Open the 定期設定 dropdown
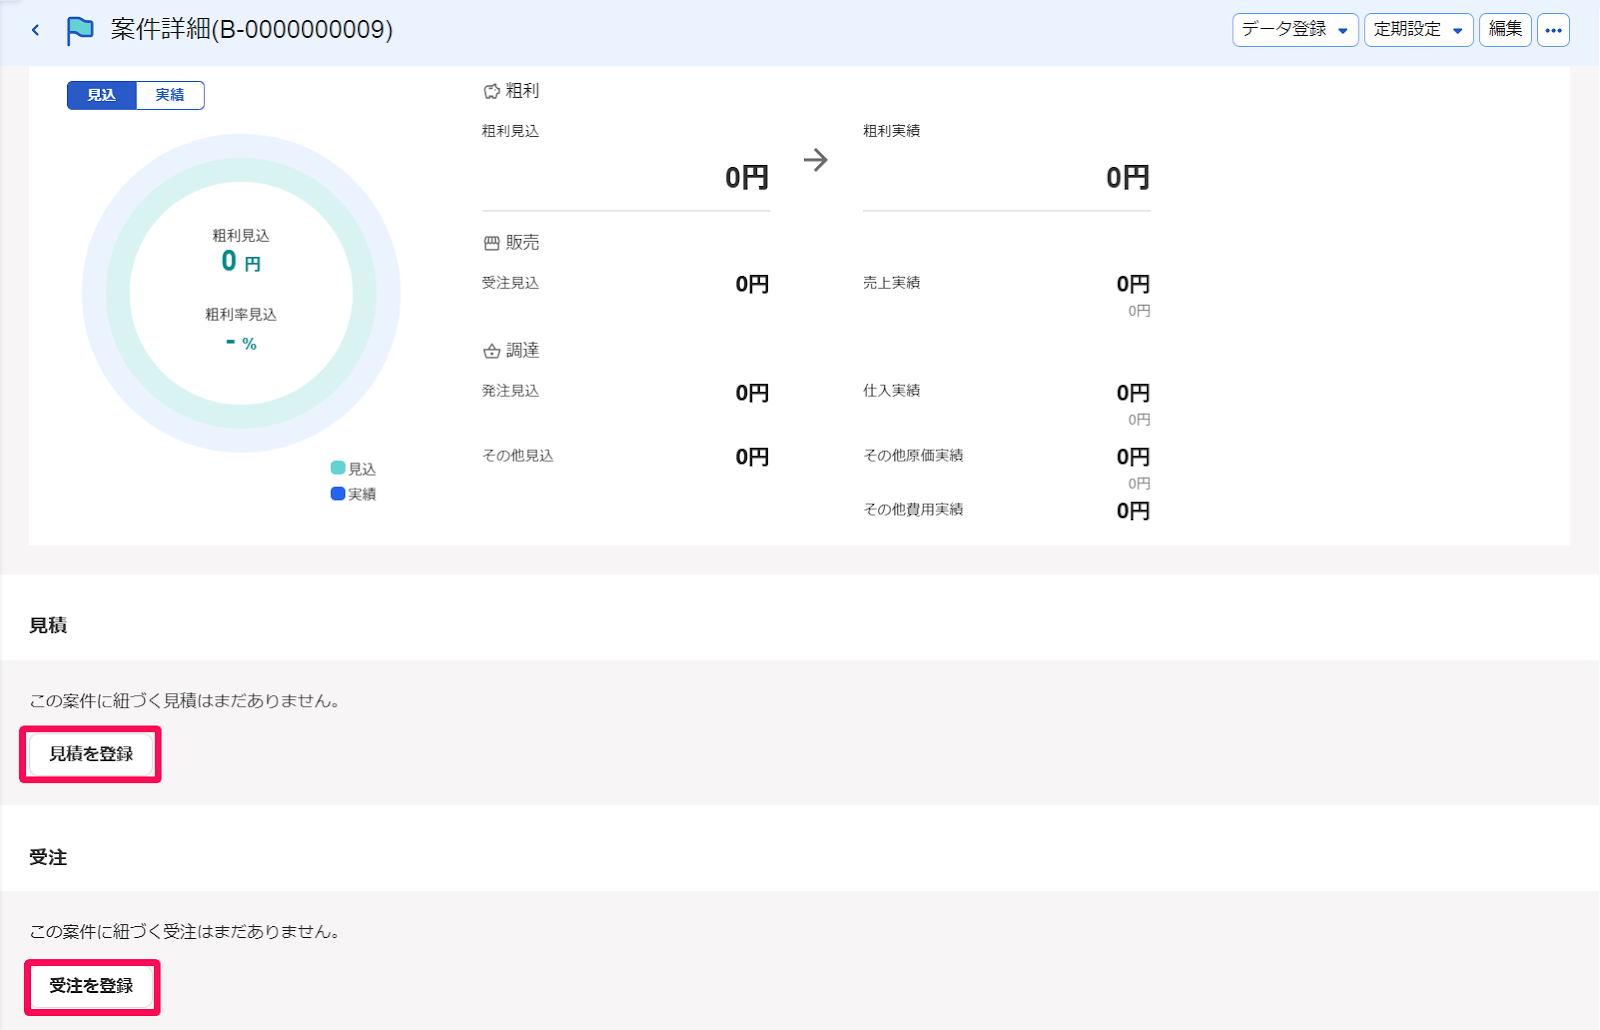This screenshot has height=1030, width=1600. tap(1418, 30)
